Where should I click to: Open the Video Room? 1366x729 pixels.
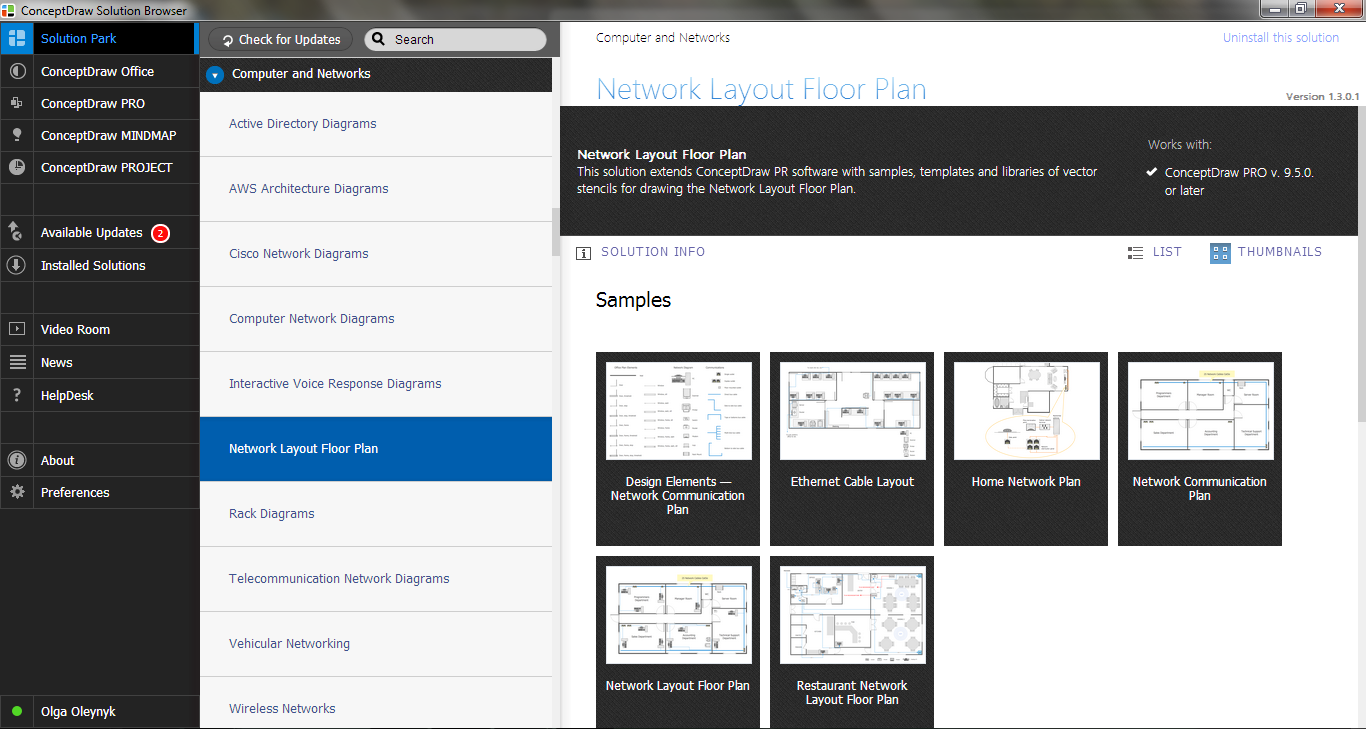tap(76, 330)
